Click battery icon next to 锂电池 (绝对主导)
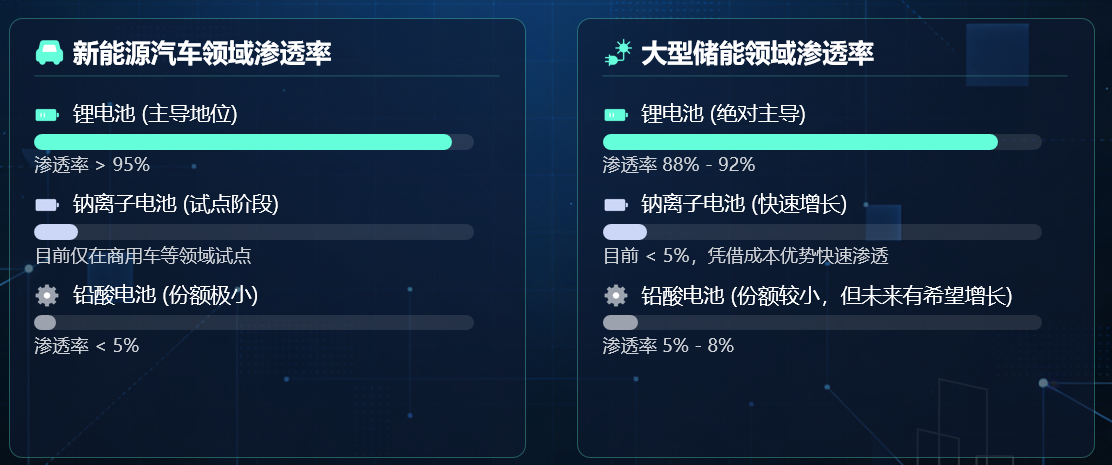Viewport: 1112px width, 465px height. point(616,115)
